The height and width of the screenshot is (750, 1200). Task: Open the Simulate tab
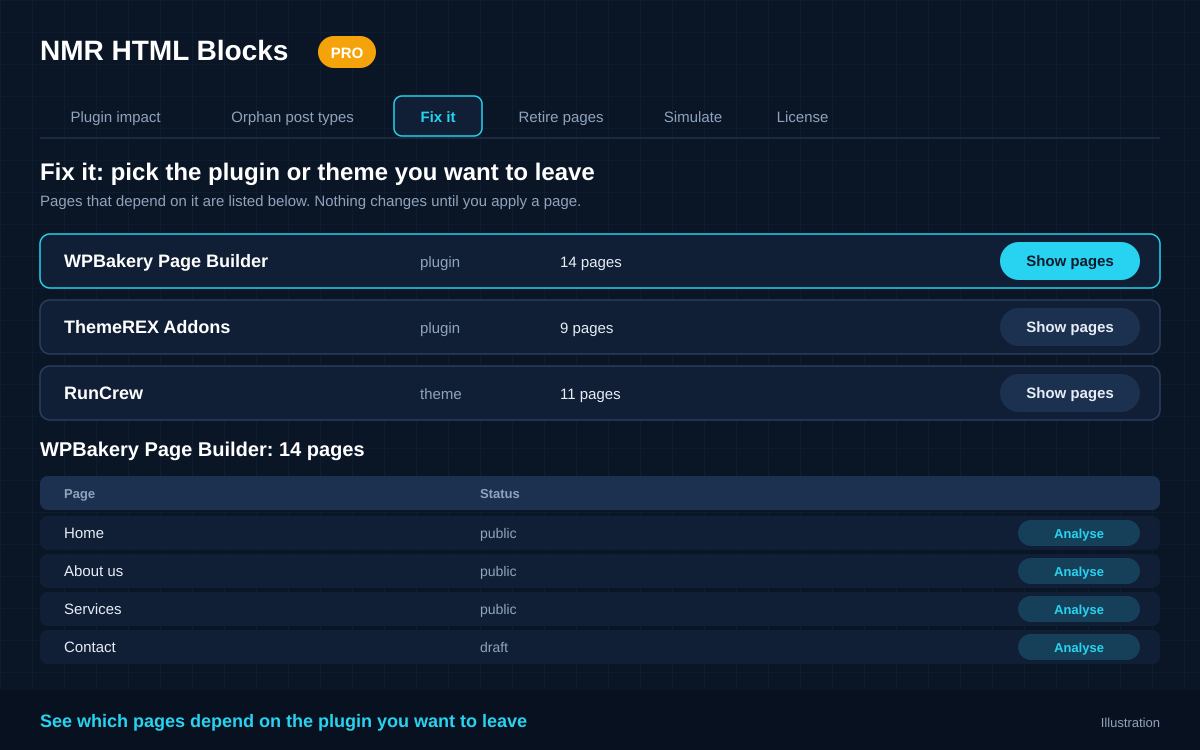pos(693,117)
